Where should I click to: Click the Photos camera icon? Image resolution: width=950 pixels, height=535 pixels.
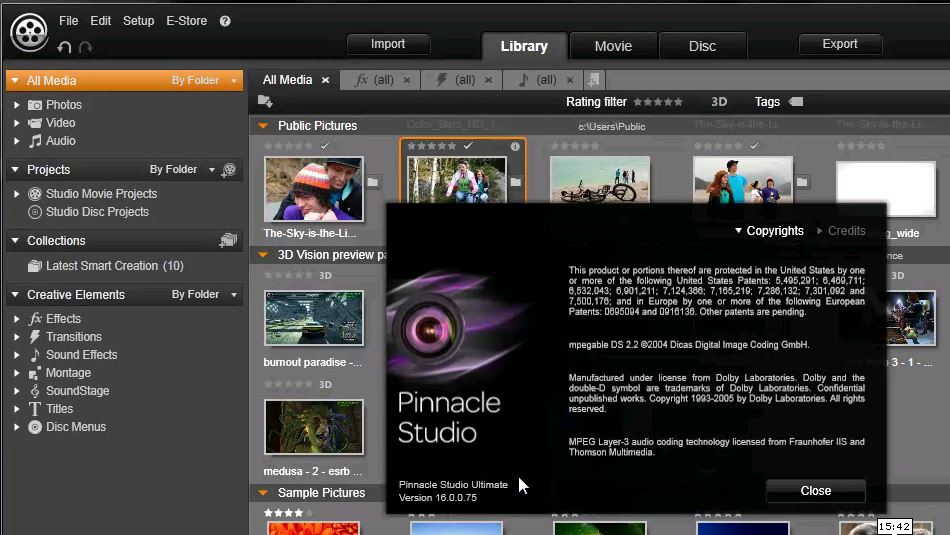tap(35, 105)
